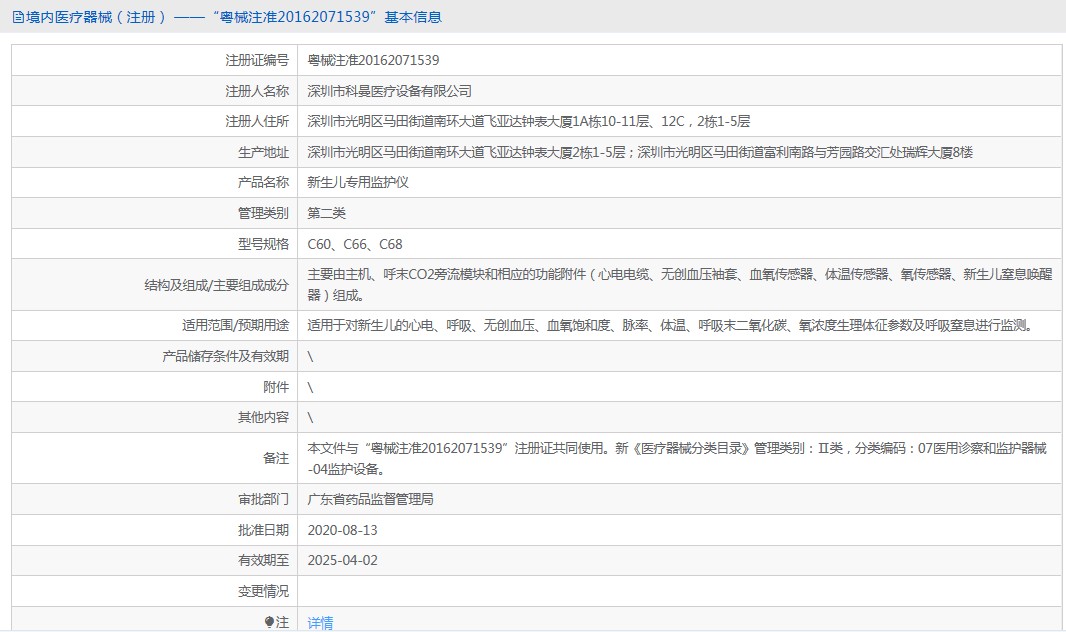The width and height of the screenshot is (1066, 632).
Task: Select the company name 深圳市科曼医疗设备有限公司
Action: coord(390,91)
